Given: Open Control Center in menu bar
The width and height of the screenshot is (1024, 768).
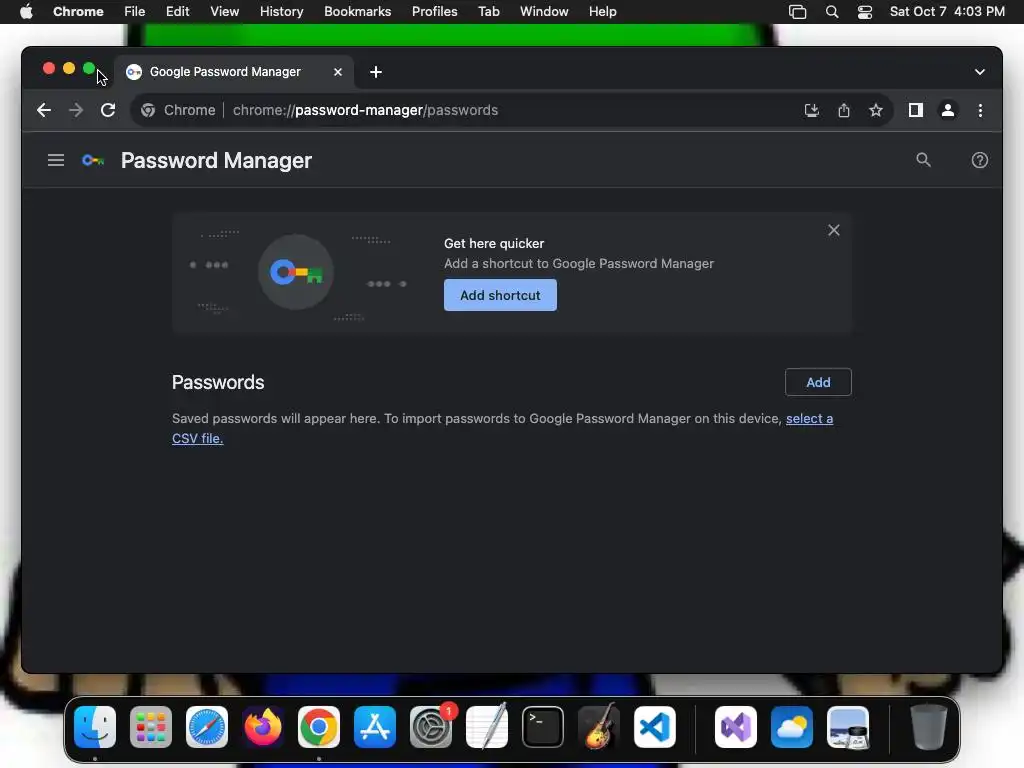Looking at the screenshot, I should (x=865, y=12).
